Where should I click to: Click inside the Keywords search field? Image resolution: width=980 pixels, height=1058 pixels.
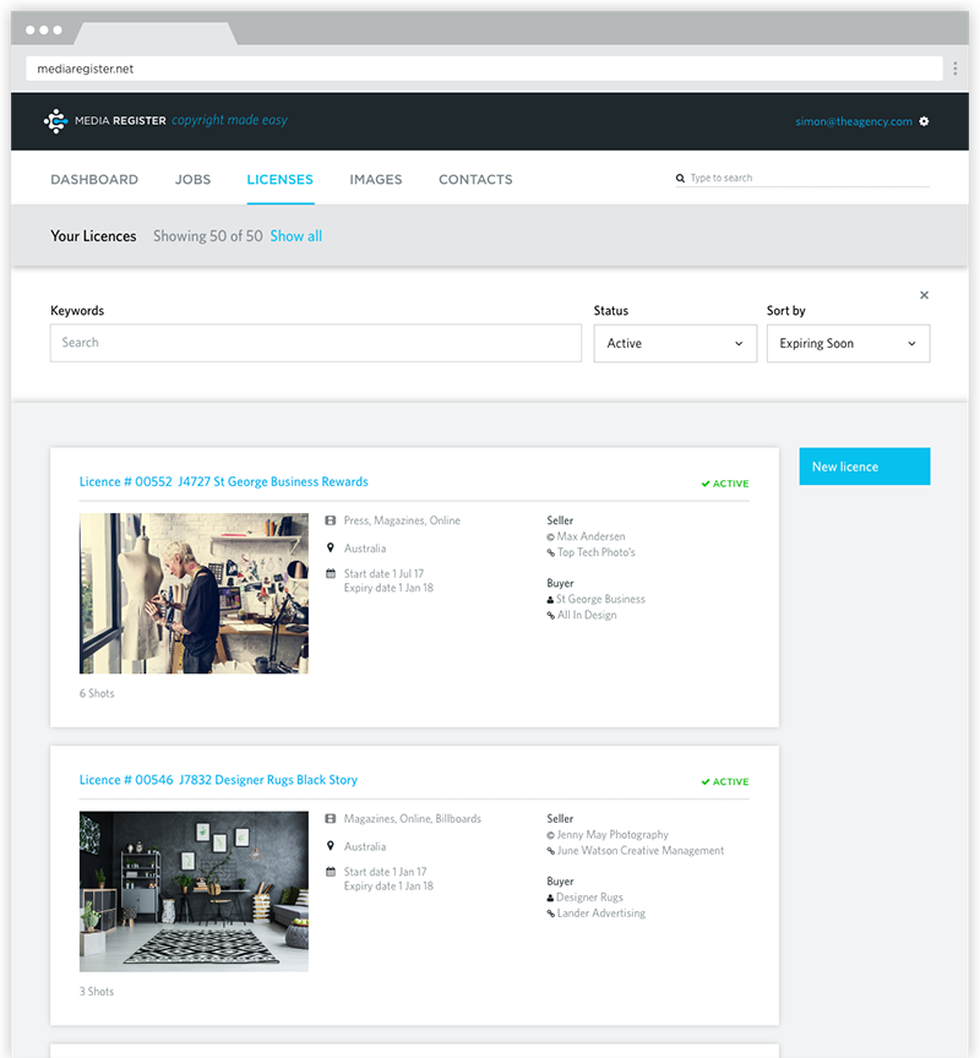tap(315, 343)
